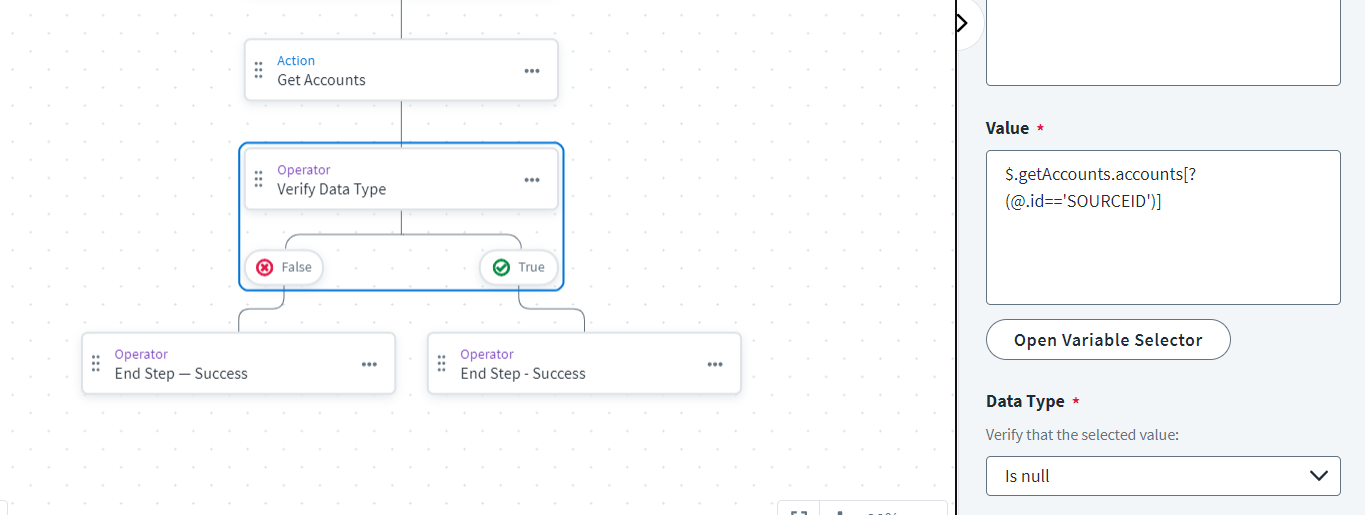Open the Get Accounts node options menu
Screen dimensions: 1365x515
tap(532, 71)
